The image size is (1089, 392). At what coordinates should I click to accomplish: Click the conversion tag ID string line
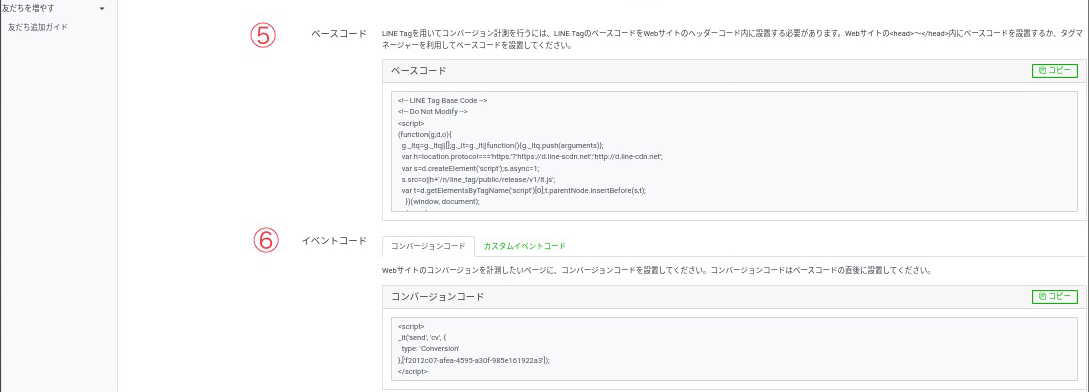point(474,360)
